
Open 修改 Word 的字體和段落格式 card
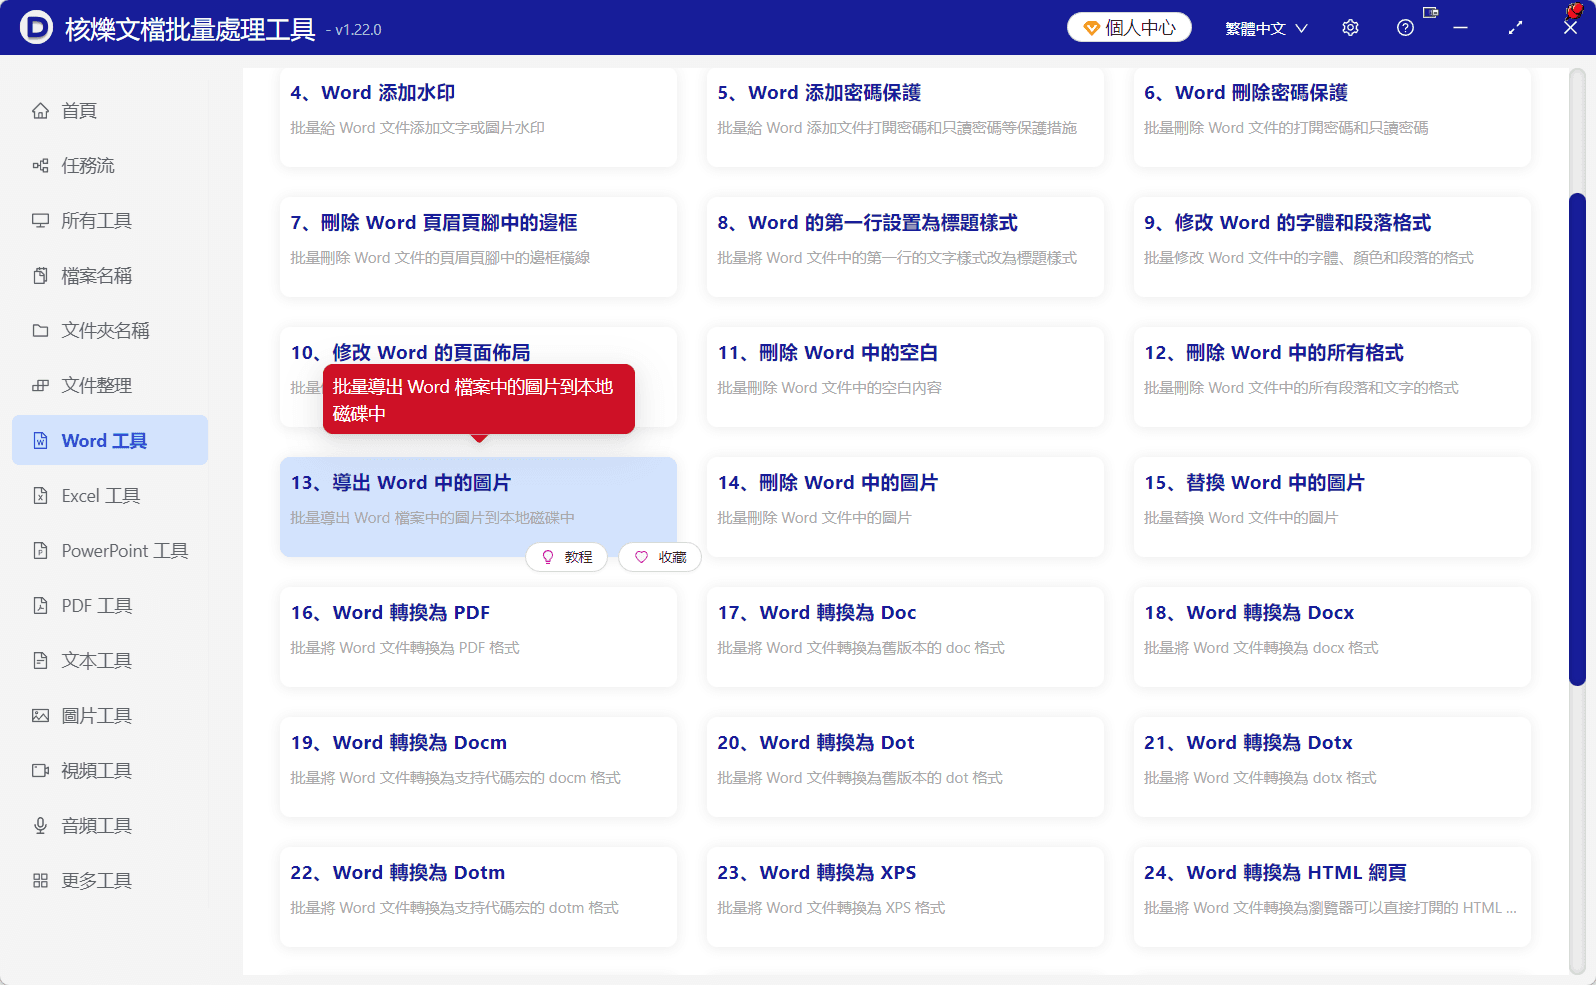pos(1332,247)
